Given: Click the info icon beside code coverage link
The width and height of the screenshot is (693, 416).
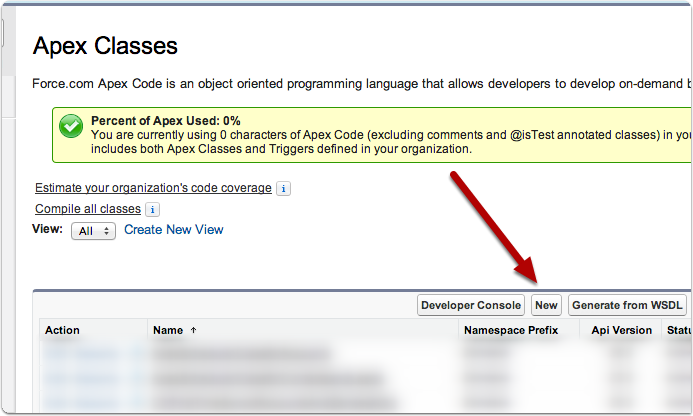Looking at the screenshot, I should [283, 188].
